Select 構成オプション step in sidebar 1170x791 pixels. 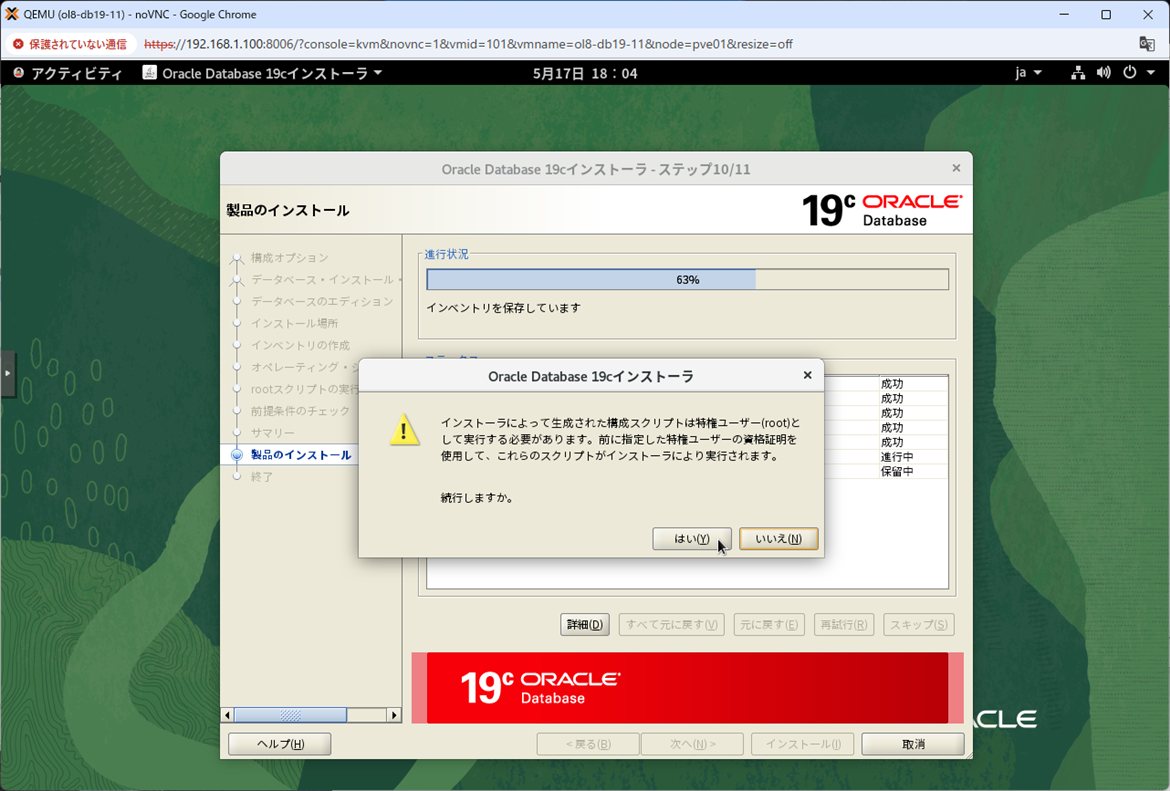point(290,257)
